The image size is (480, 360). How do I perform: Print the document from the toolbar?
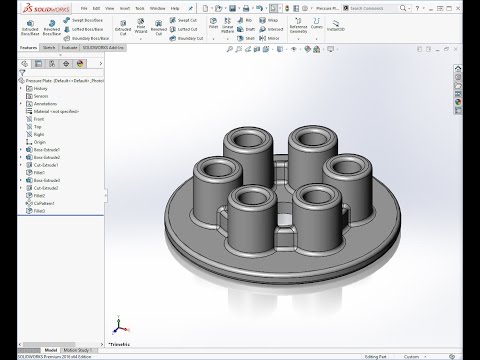[246, 8]
